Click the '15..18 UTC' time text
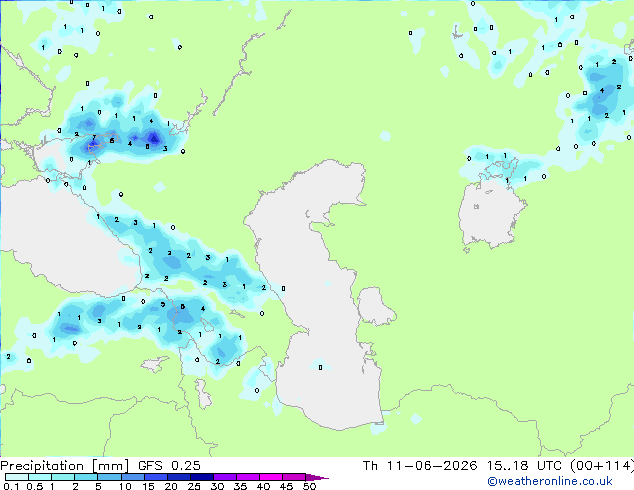 point(524,466)
